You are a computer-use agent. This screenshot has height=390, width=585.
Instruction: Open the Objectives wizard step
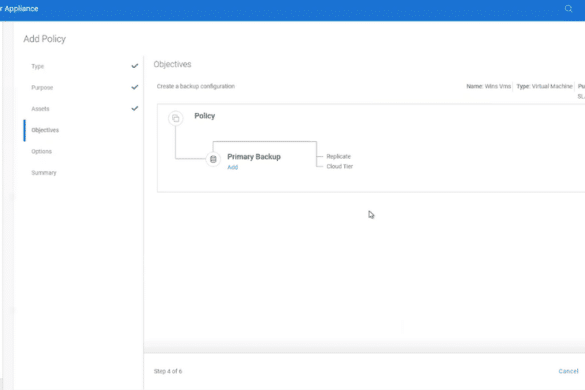[45, 130]
